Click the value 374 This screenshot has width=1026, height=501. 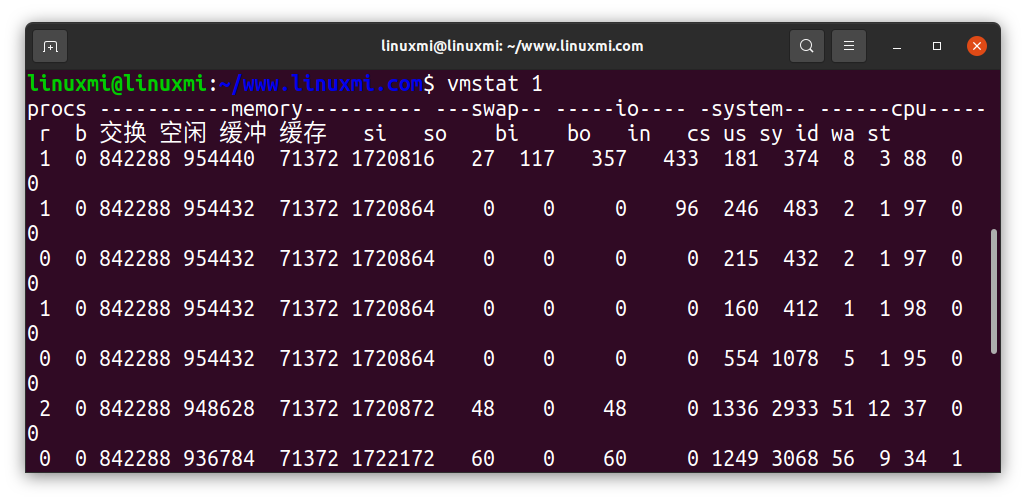tap(801, 159)
